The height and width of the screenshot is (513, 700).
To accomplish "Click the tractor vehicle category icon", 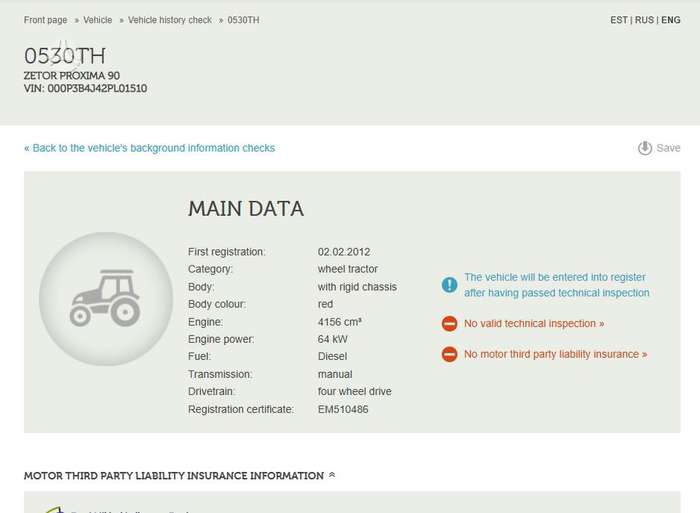I will (x=106, y=299).
